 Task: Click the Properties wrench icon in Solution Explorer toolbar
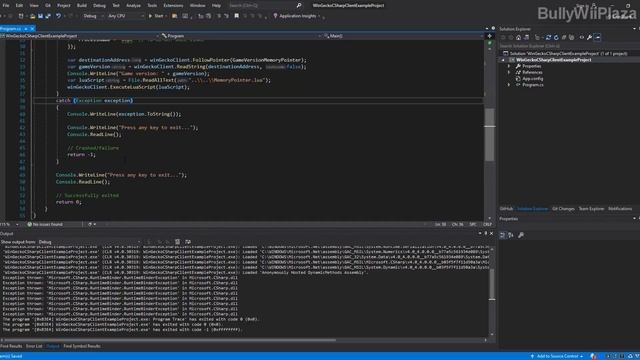click(x=589, y=37)
